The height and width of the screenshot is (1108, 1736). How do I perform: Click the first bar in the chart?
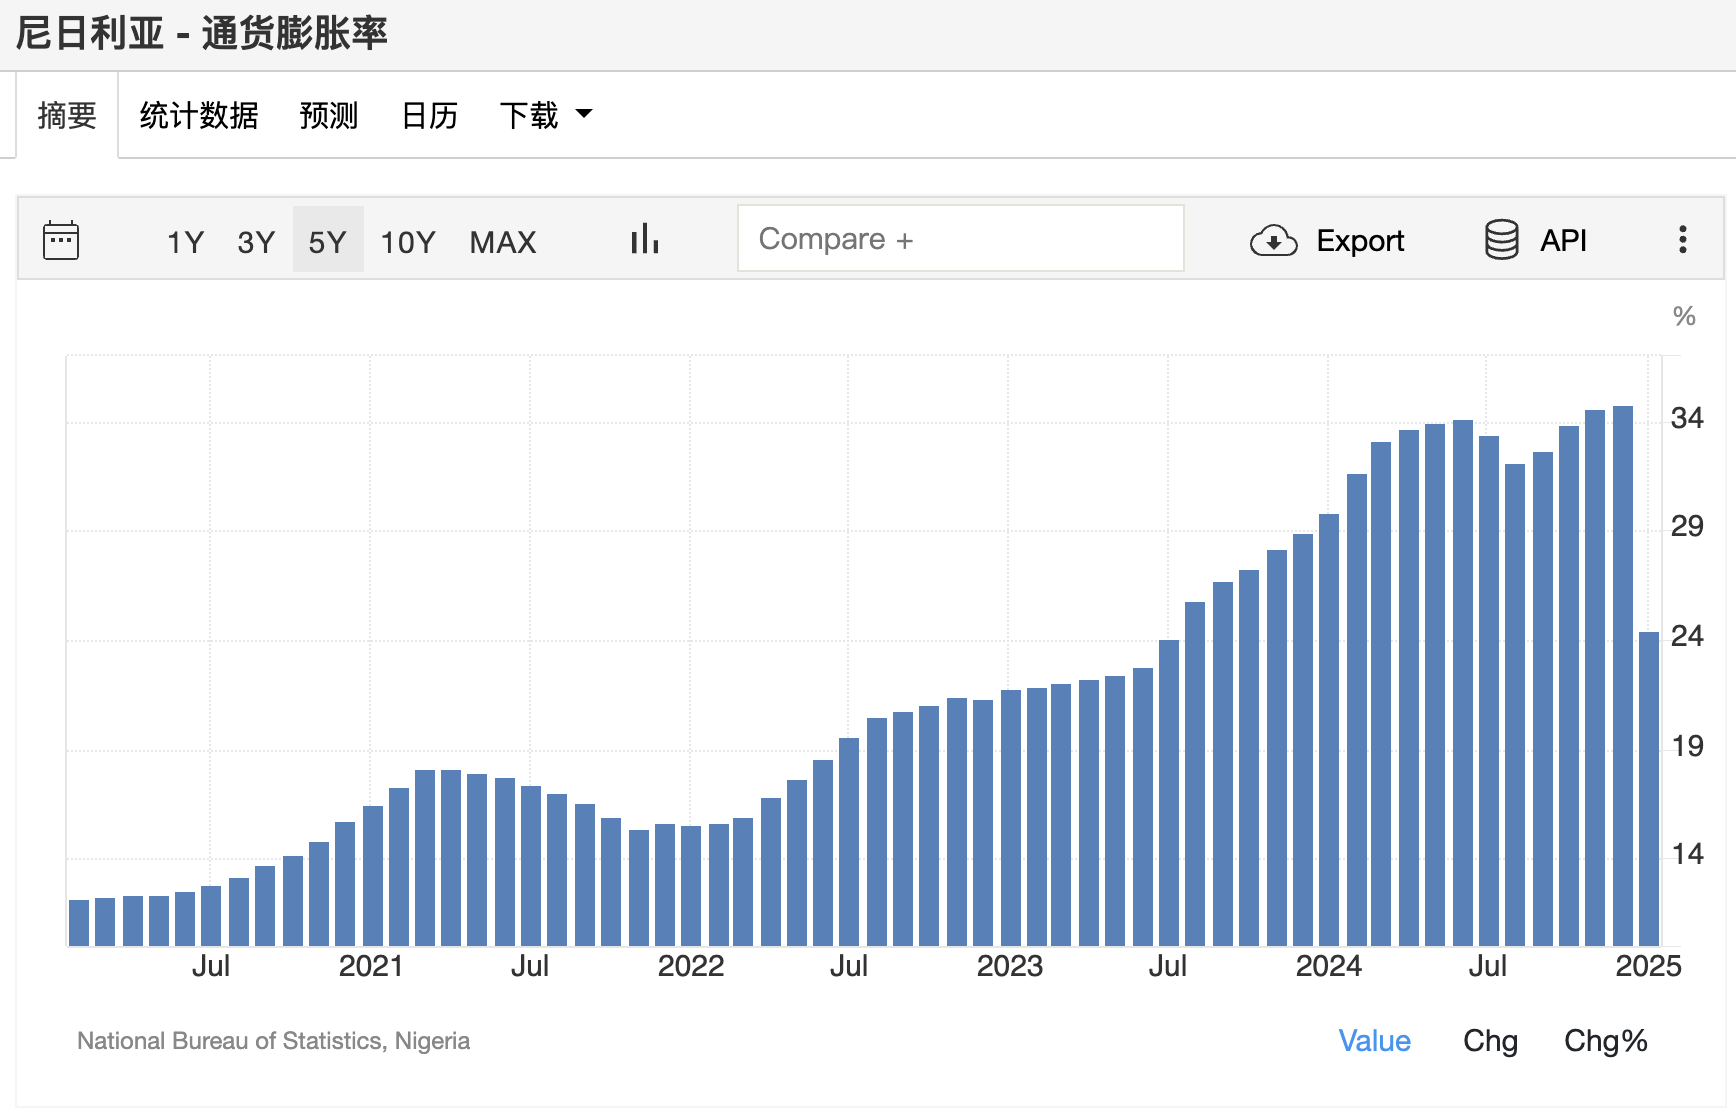(79, 923)
